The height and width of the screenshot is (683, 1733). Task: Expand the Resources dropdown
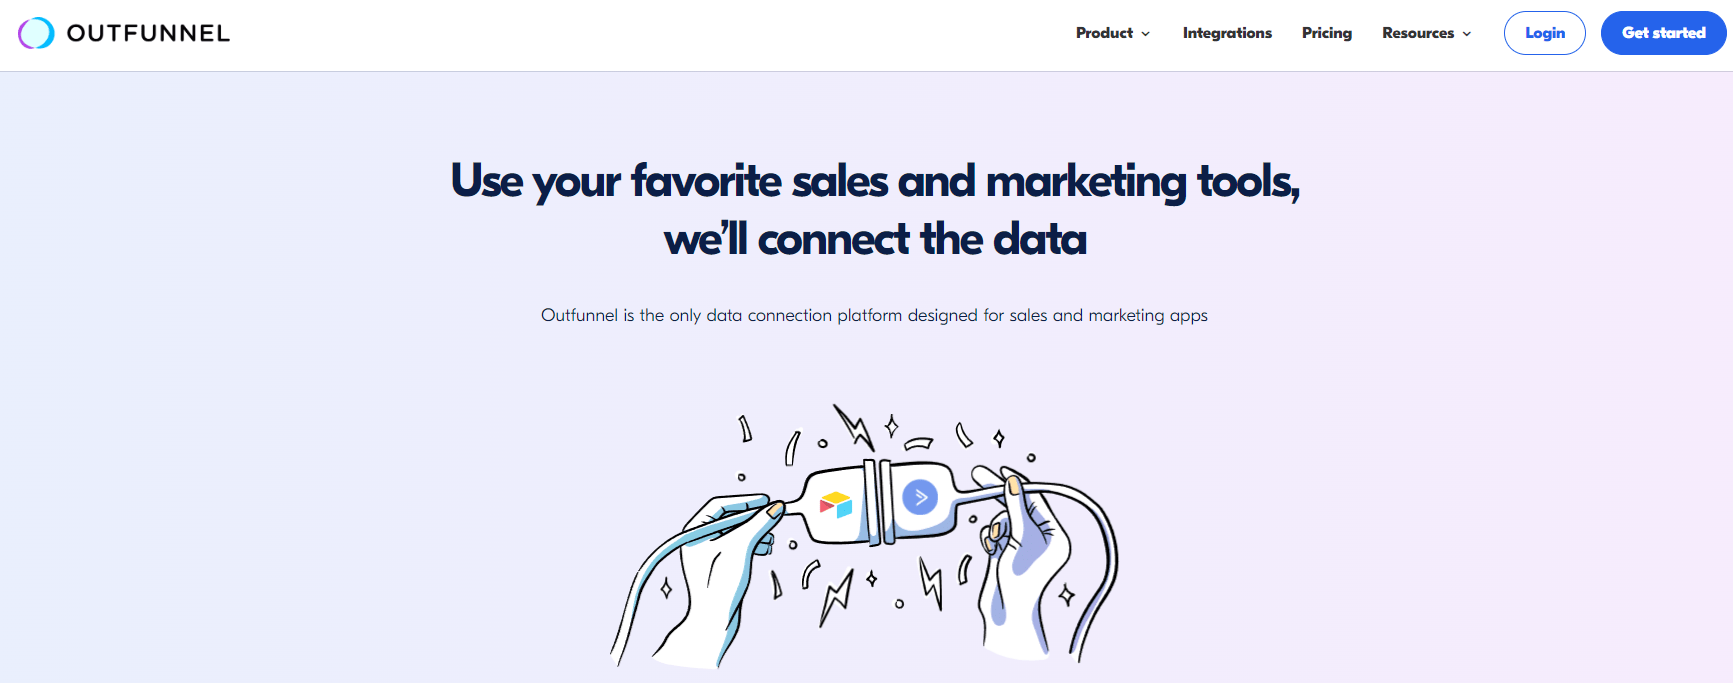pos(1418,33)
